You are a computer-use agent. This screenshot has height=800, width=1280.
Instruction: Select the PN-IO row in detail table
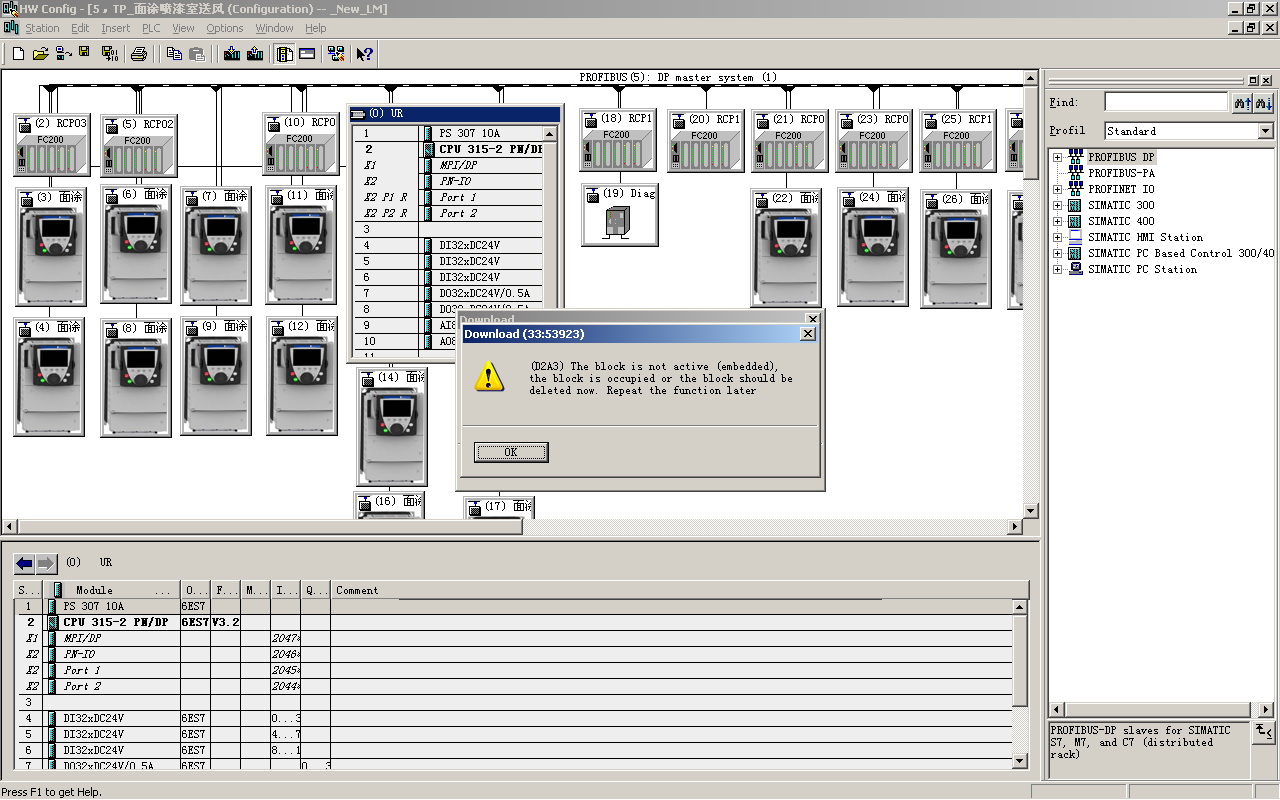coord(515,654)
